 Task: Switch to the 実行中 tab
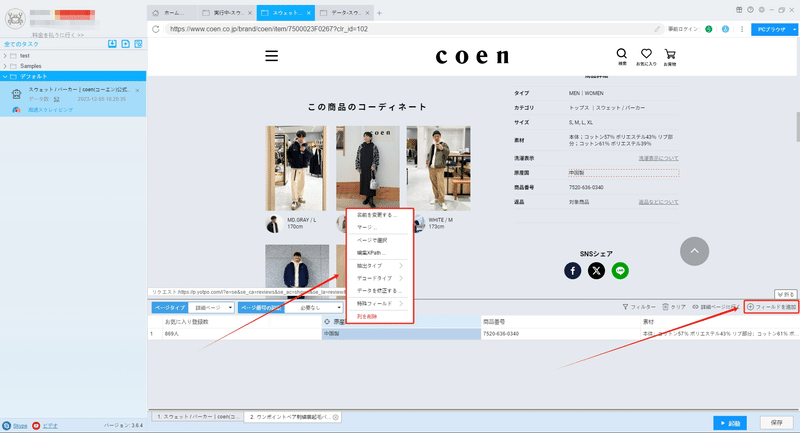tap(227, 13)
